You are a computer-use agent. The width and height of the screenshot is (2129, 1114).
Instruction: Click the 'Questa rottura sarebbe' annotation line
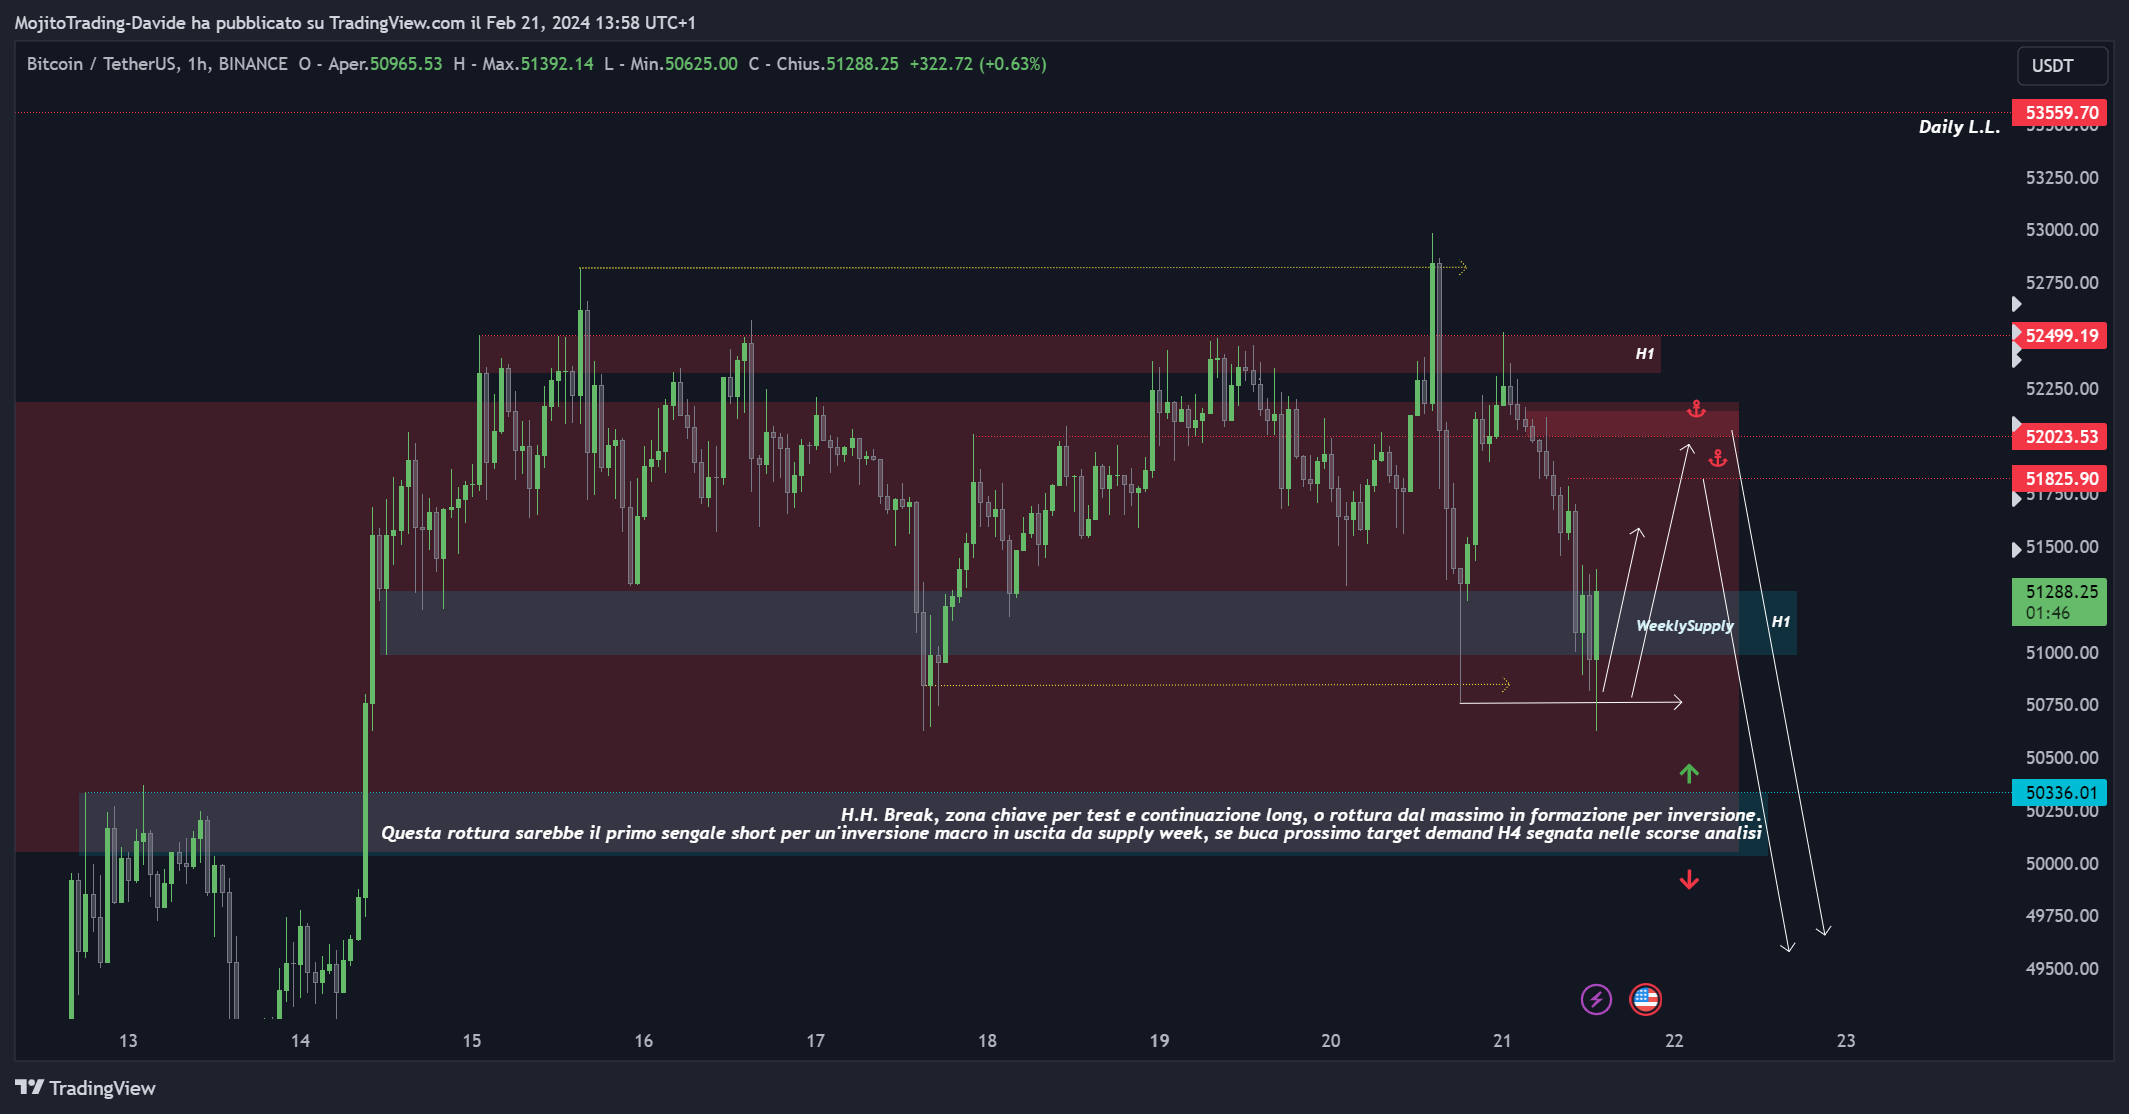tap(1071, 833)
